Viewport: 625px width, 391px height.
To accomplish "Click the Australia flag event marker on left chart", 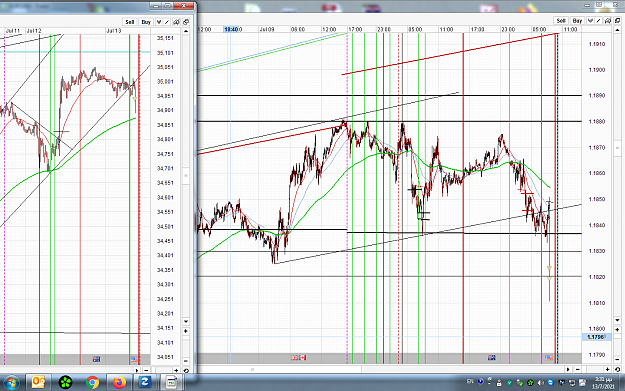I will click(x=96, y=359).
